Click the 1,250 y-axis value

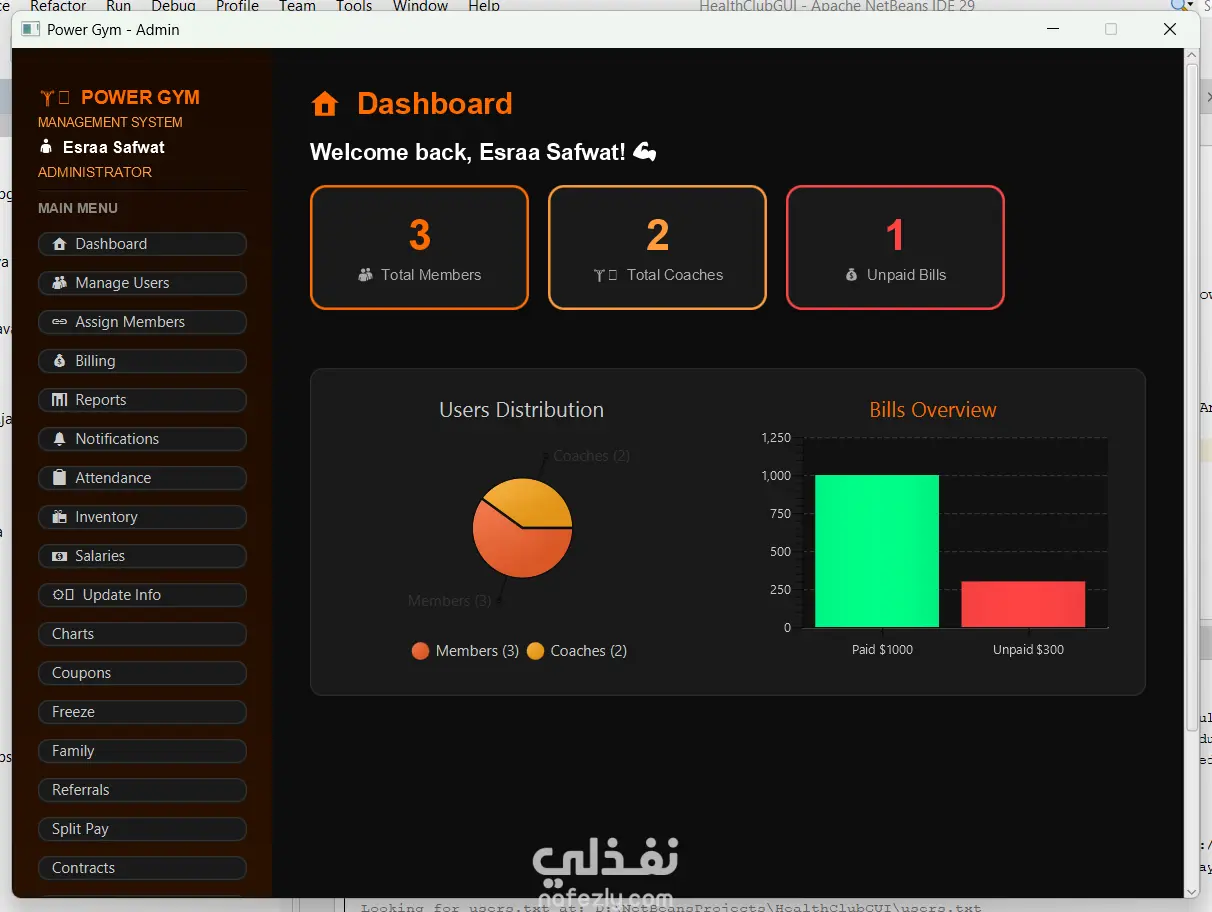click(776, 437)
